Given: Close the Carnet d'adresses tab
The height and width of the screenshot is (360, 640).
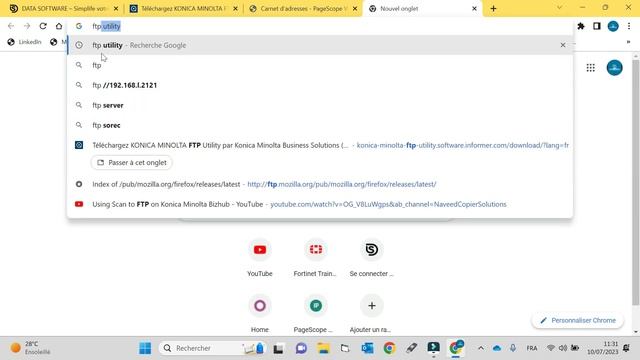Looking at the screenshot, I should pyautogui.click(x=355, y=9).
